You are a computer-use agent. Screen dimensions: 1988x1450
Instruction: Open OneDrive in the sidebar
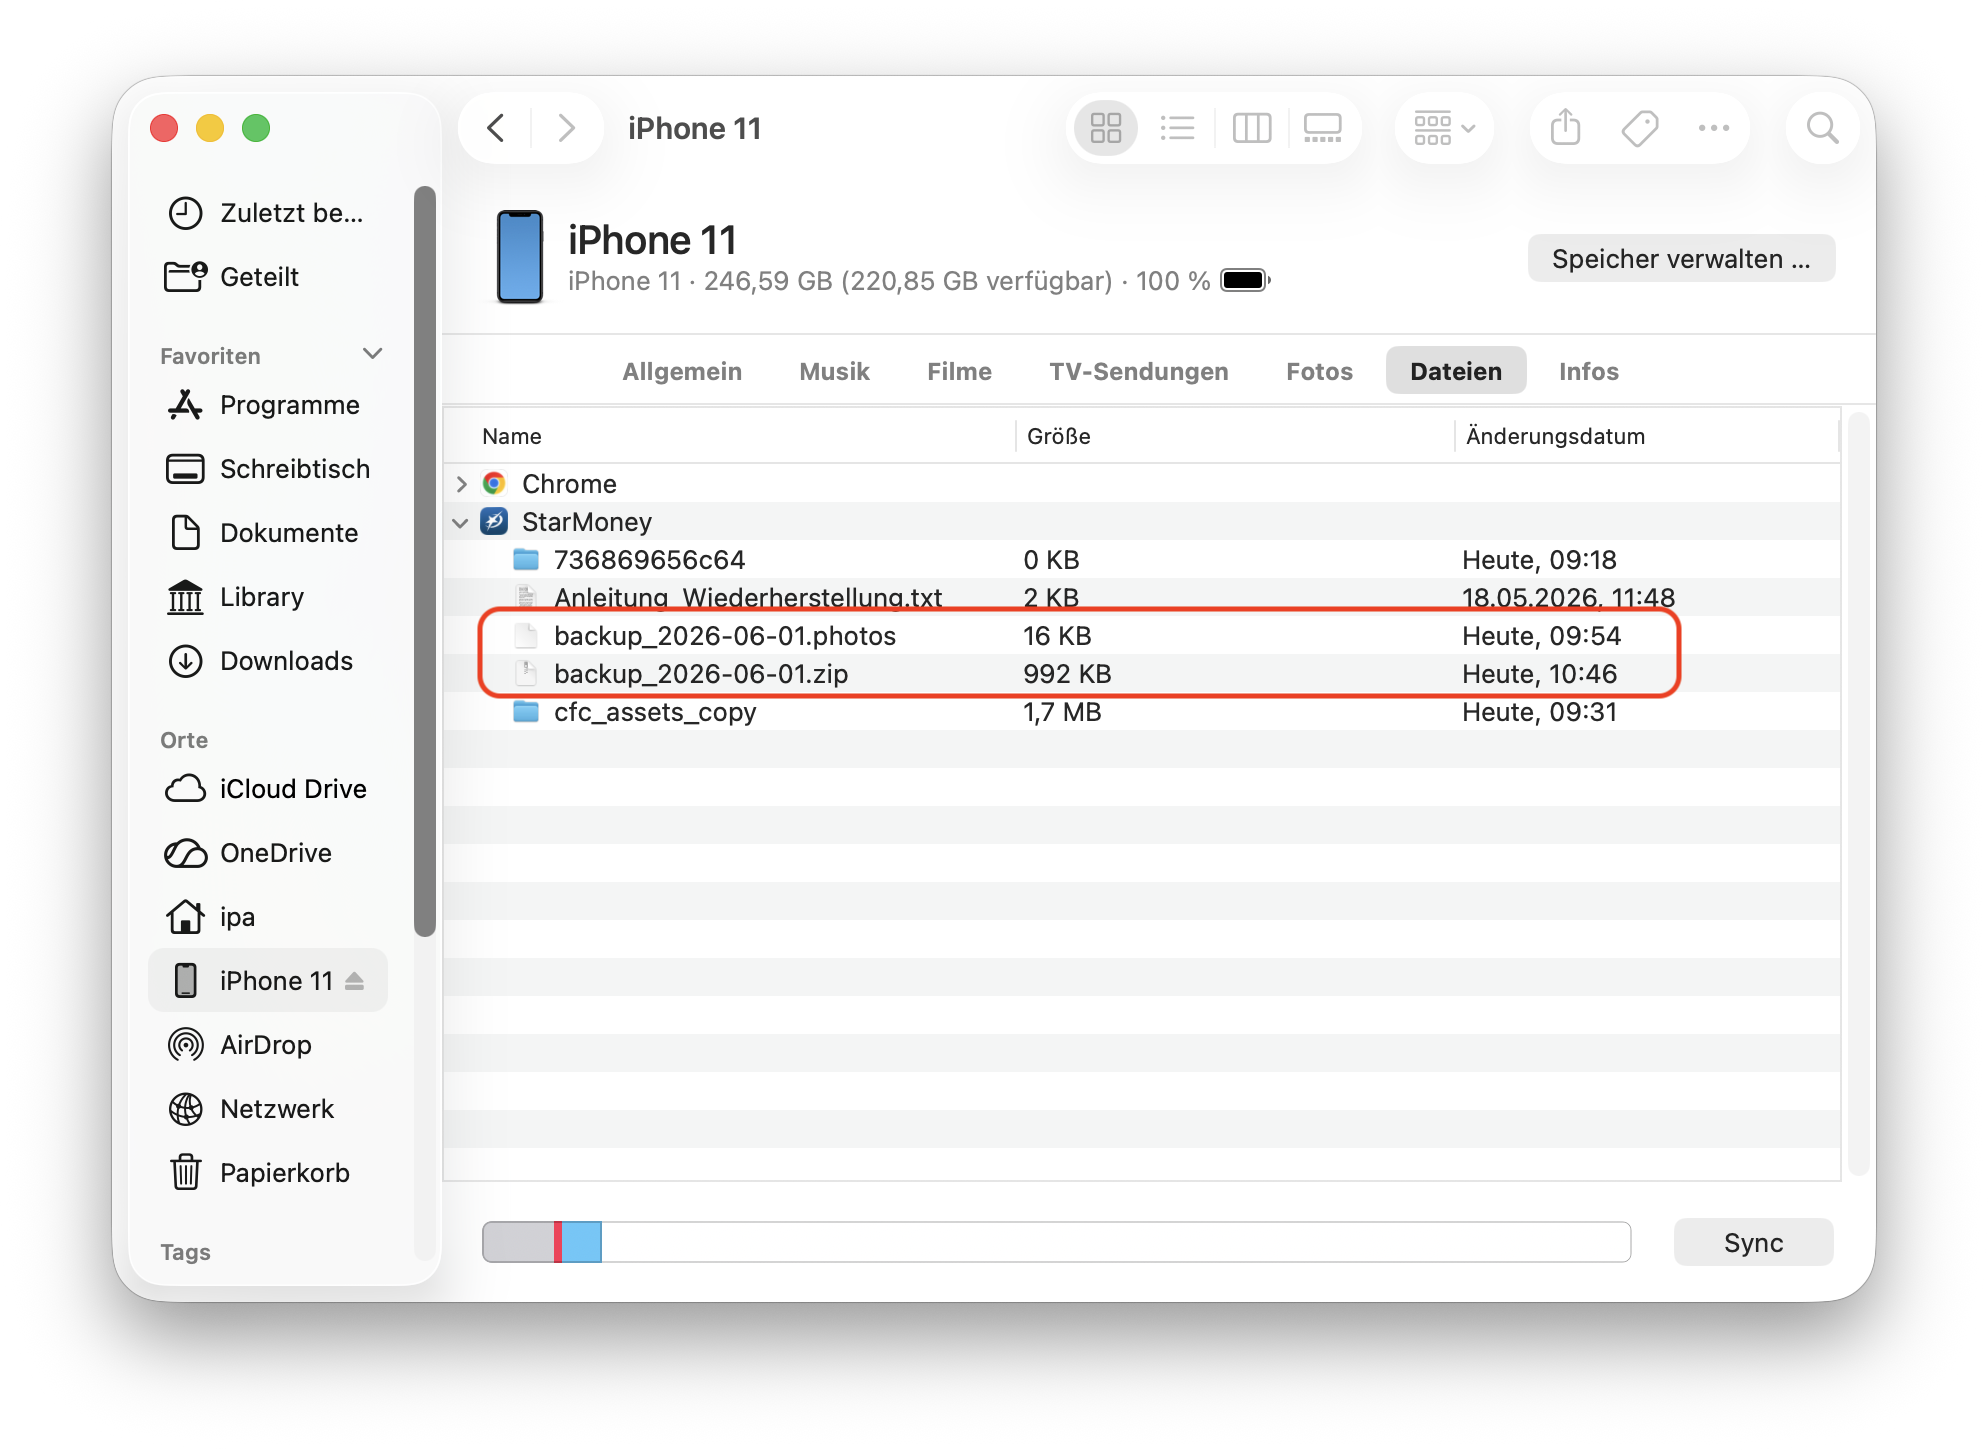(x=268, y=853)
